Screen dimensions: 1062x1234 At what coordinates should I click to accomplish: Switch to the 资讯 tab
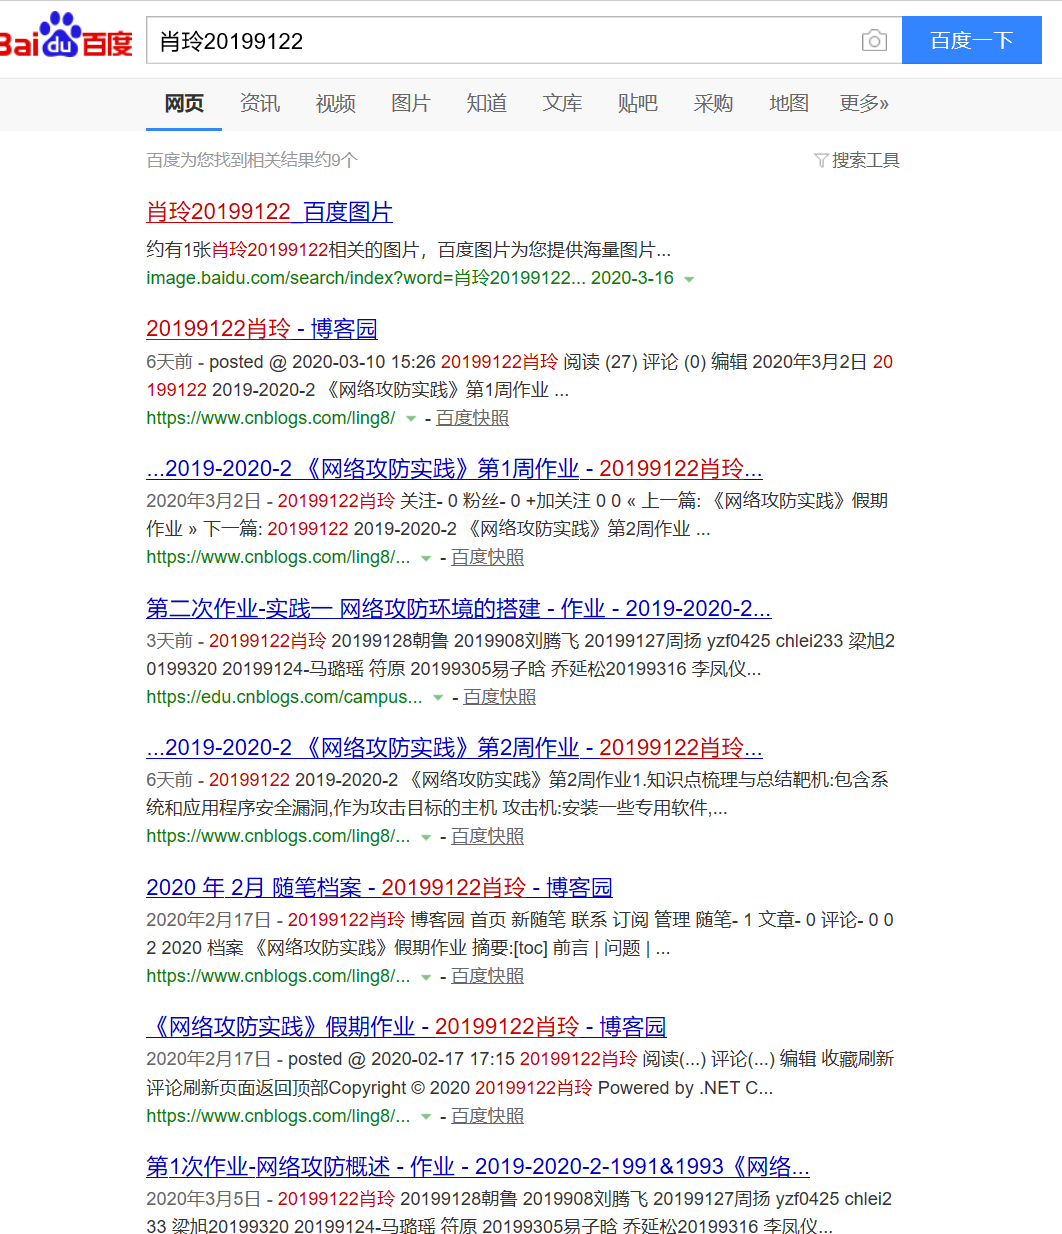pos(260,104)
